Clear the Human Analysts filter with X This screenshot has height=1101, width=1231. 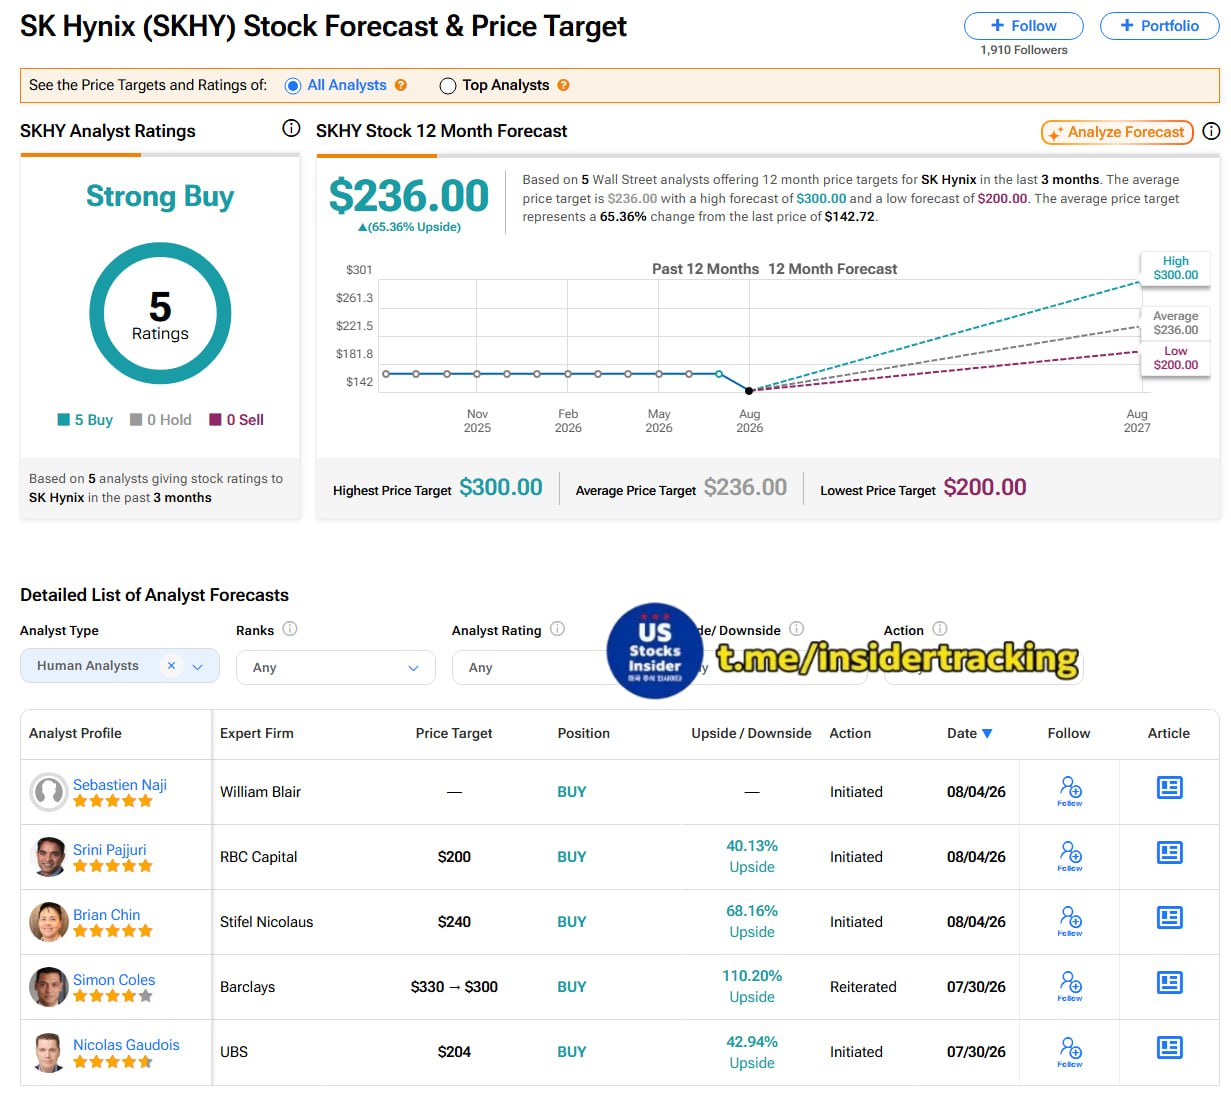pyautogui.click(x=171, y=666)
